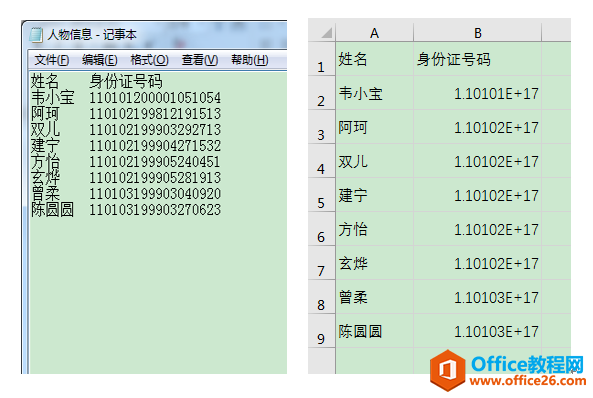Viewport: 593px width, 398px height.
Task: Open the 格式(O) menu in Notepad
Action: pyautogui.click(x=149, y=60)
